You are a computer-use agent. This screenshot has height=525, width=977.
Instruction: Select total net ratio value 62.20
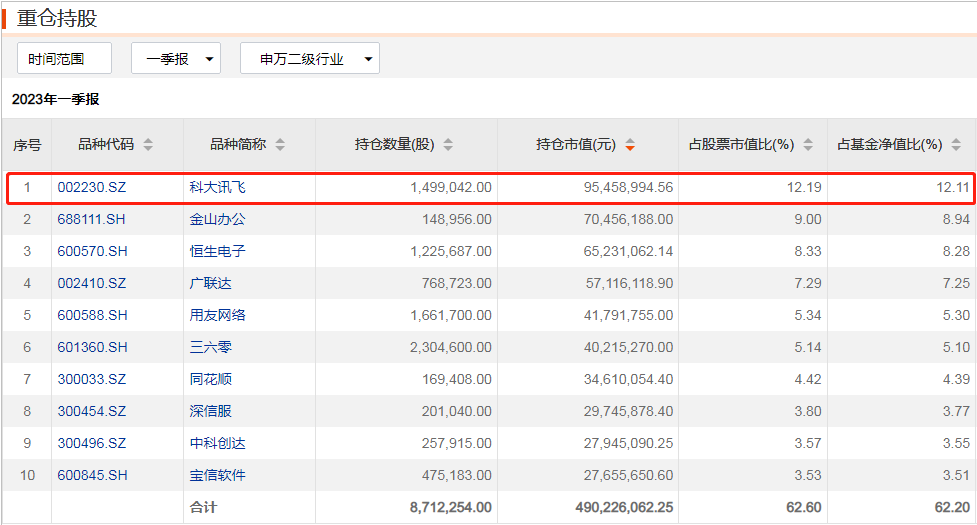coord(952,508)
